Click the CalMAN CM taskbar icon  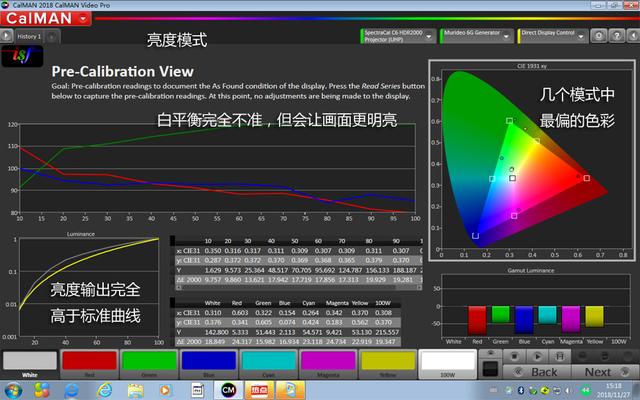pos(229,391)
